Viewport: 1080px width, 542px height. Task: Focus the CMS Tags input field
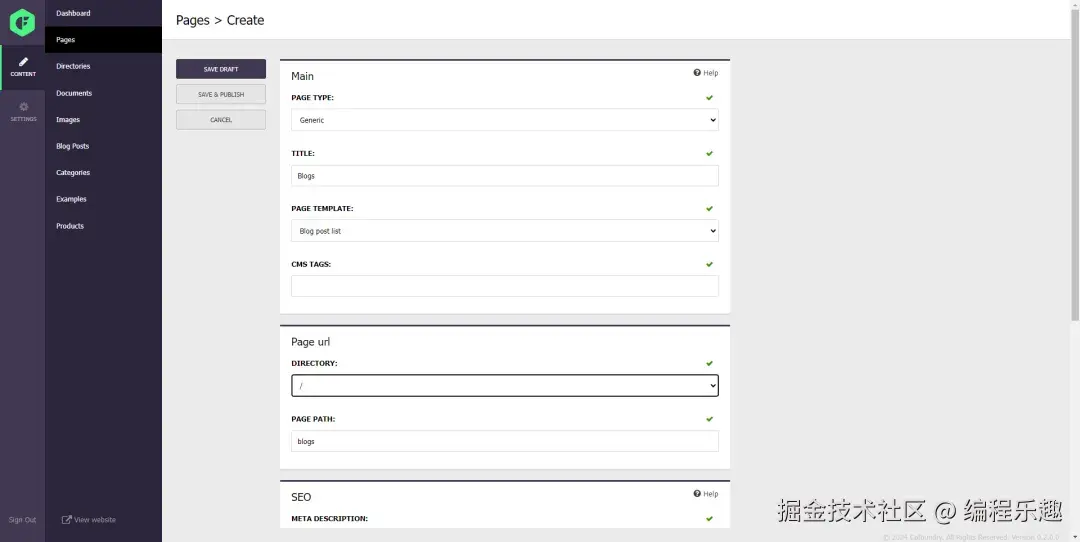[x=505, y=286]
